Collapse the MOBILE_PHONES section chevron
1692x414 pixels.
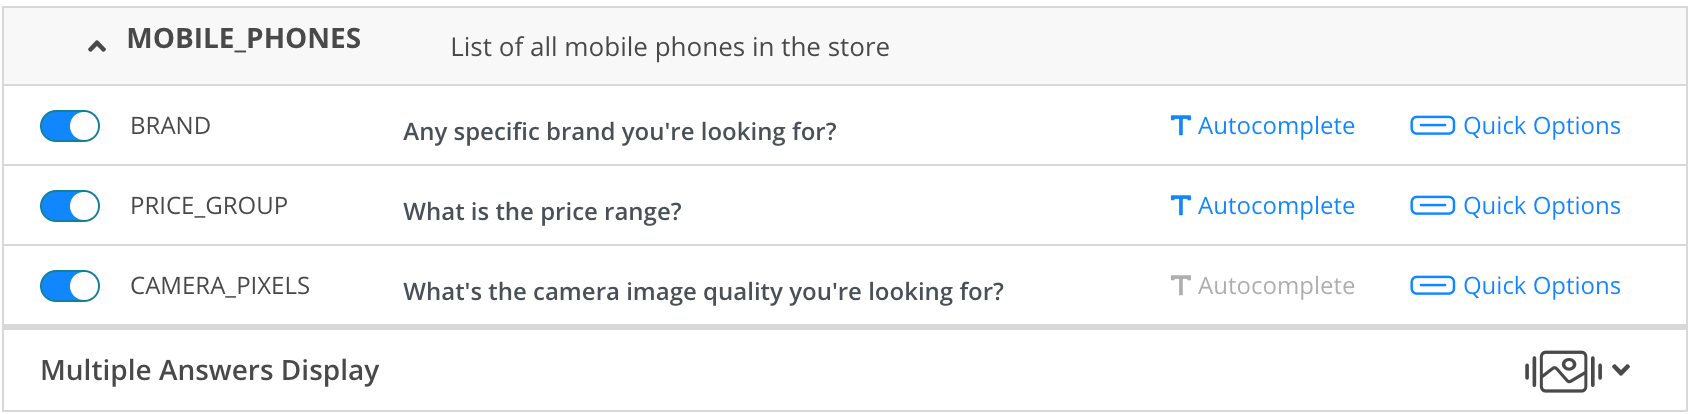97,46
